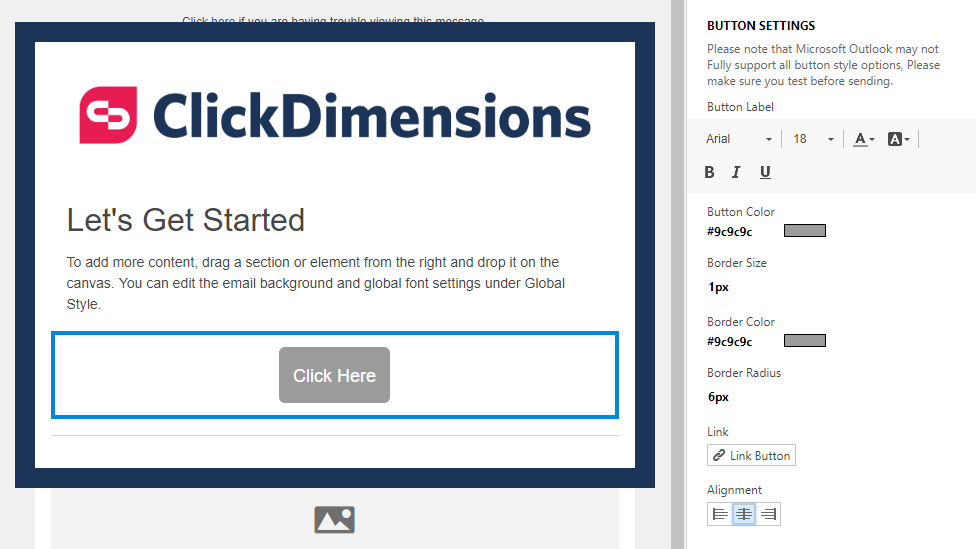The image size is (976, 549).
Task: Open the Arial font family dropdown
Action: (739, 139)
